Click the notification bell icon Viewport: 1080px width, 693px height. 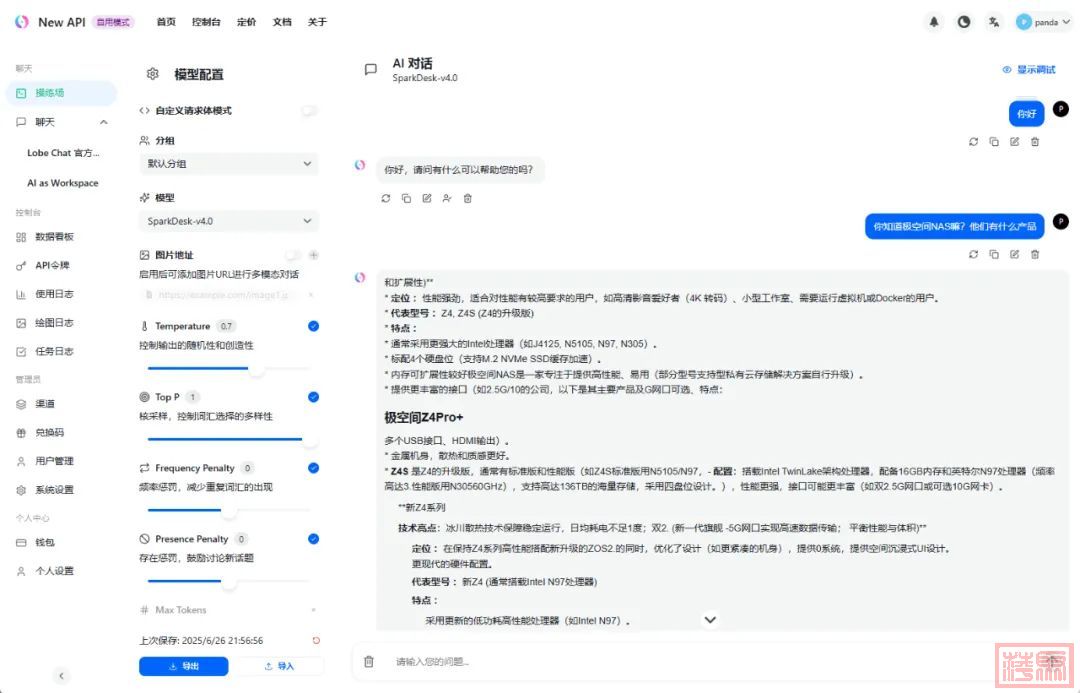click(x=934, y=22)
